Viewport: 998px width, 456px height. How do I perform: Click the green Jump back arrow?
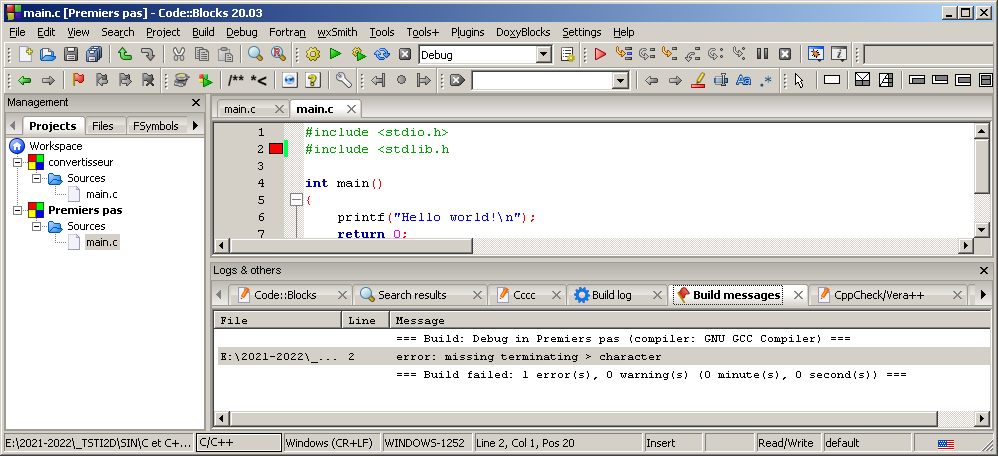click(25, 80)
